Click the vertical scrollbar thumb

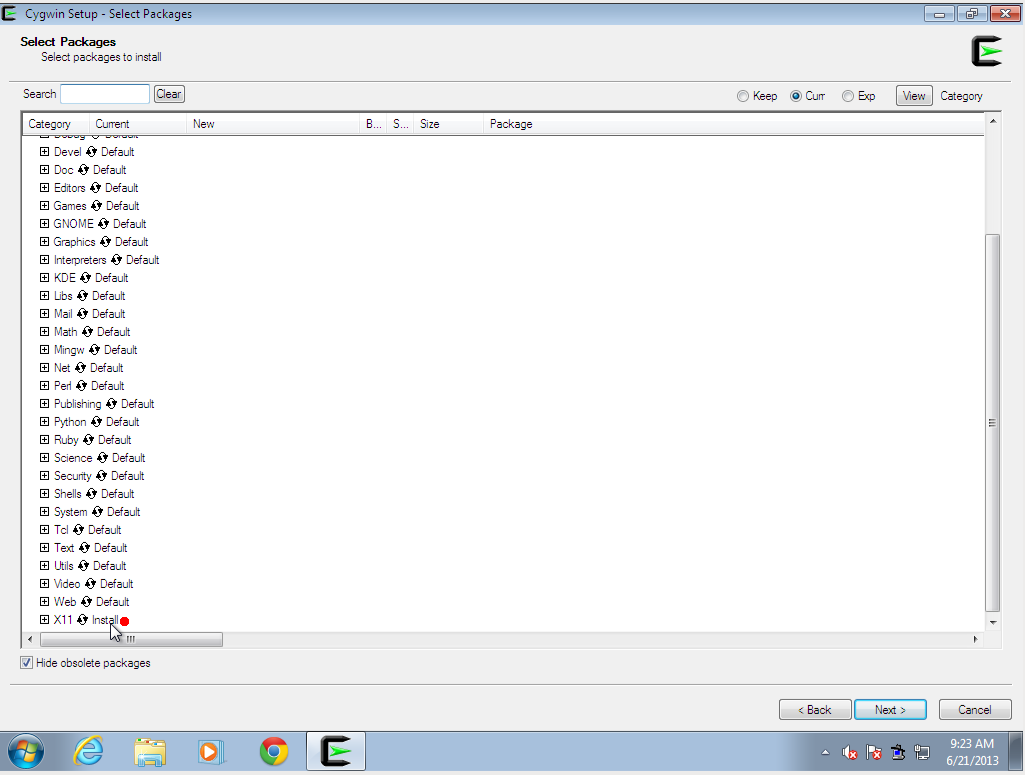pyautogui.click(x=992, y=423)
